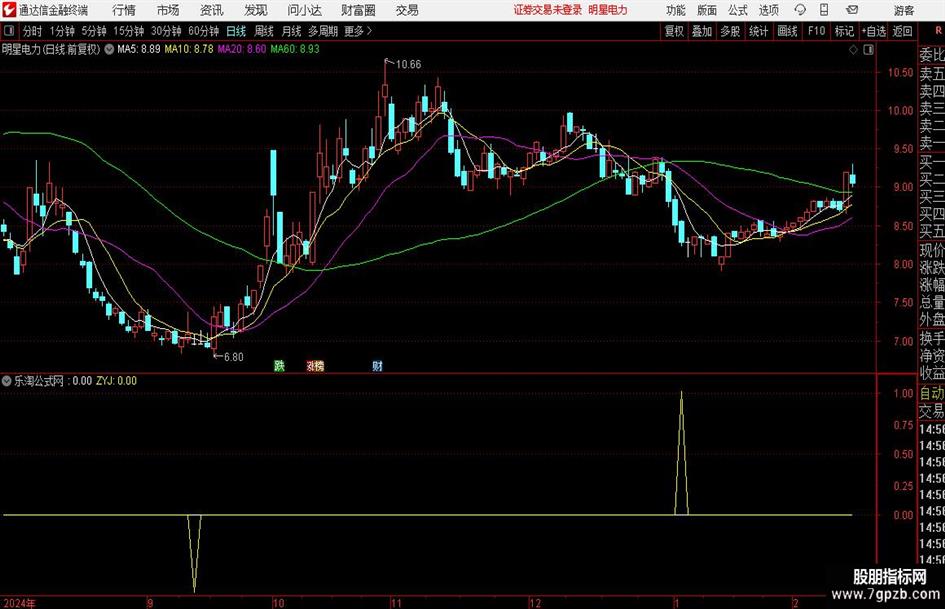Click the MA5: 8.89 indicator value
Screen dimensions: 945x609
click(139, 49)
